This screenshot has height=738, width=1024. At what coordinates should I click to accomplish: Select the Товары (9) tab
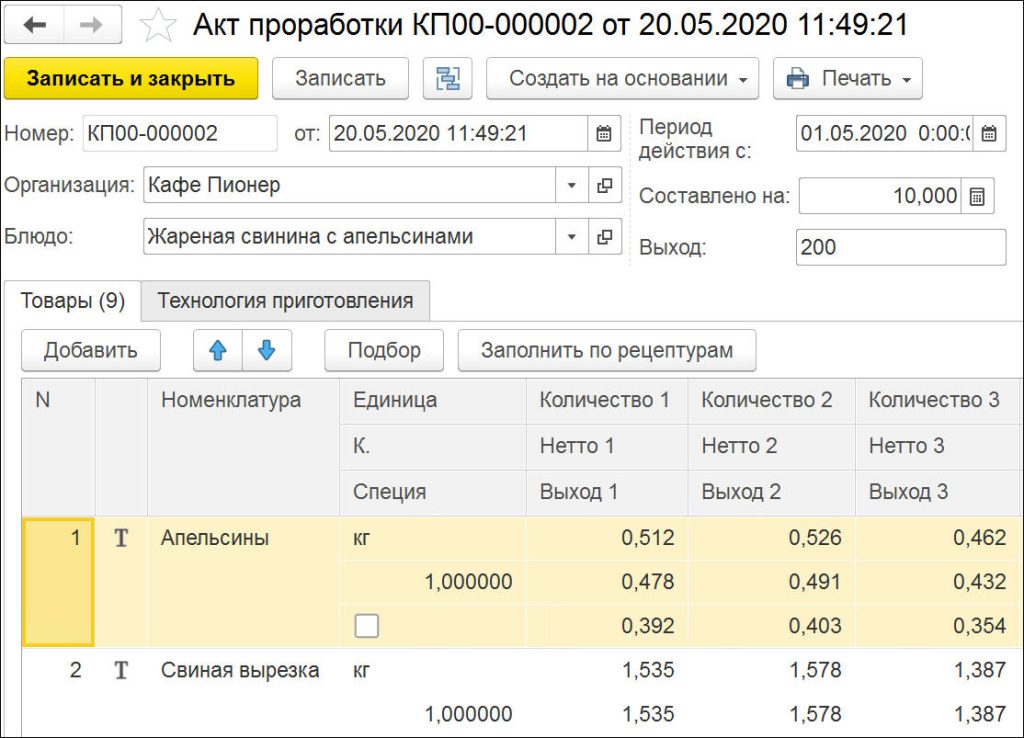[72, 301]
